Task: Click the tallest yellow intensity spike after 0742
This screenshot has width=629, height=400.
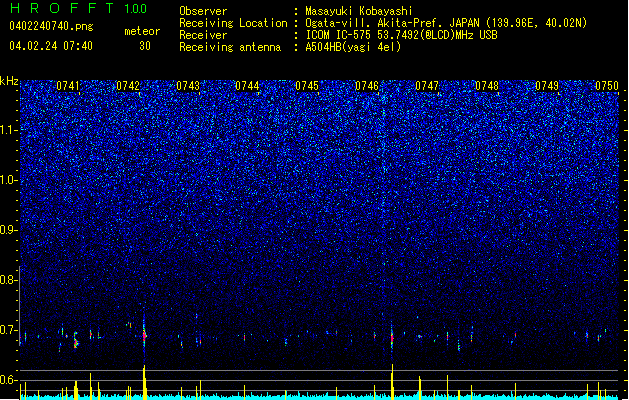Action: coord(144,382)
